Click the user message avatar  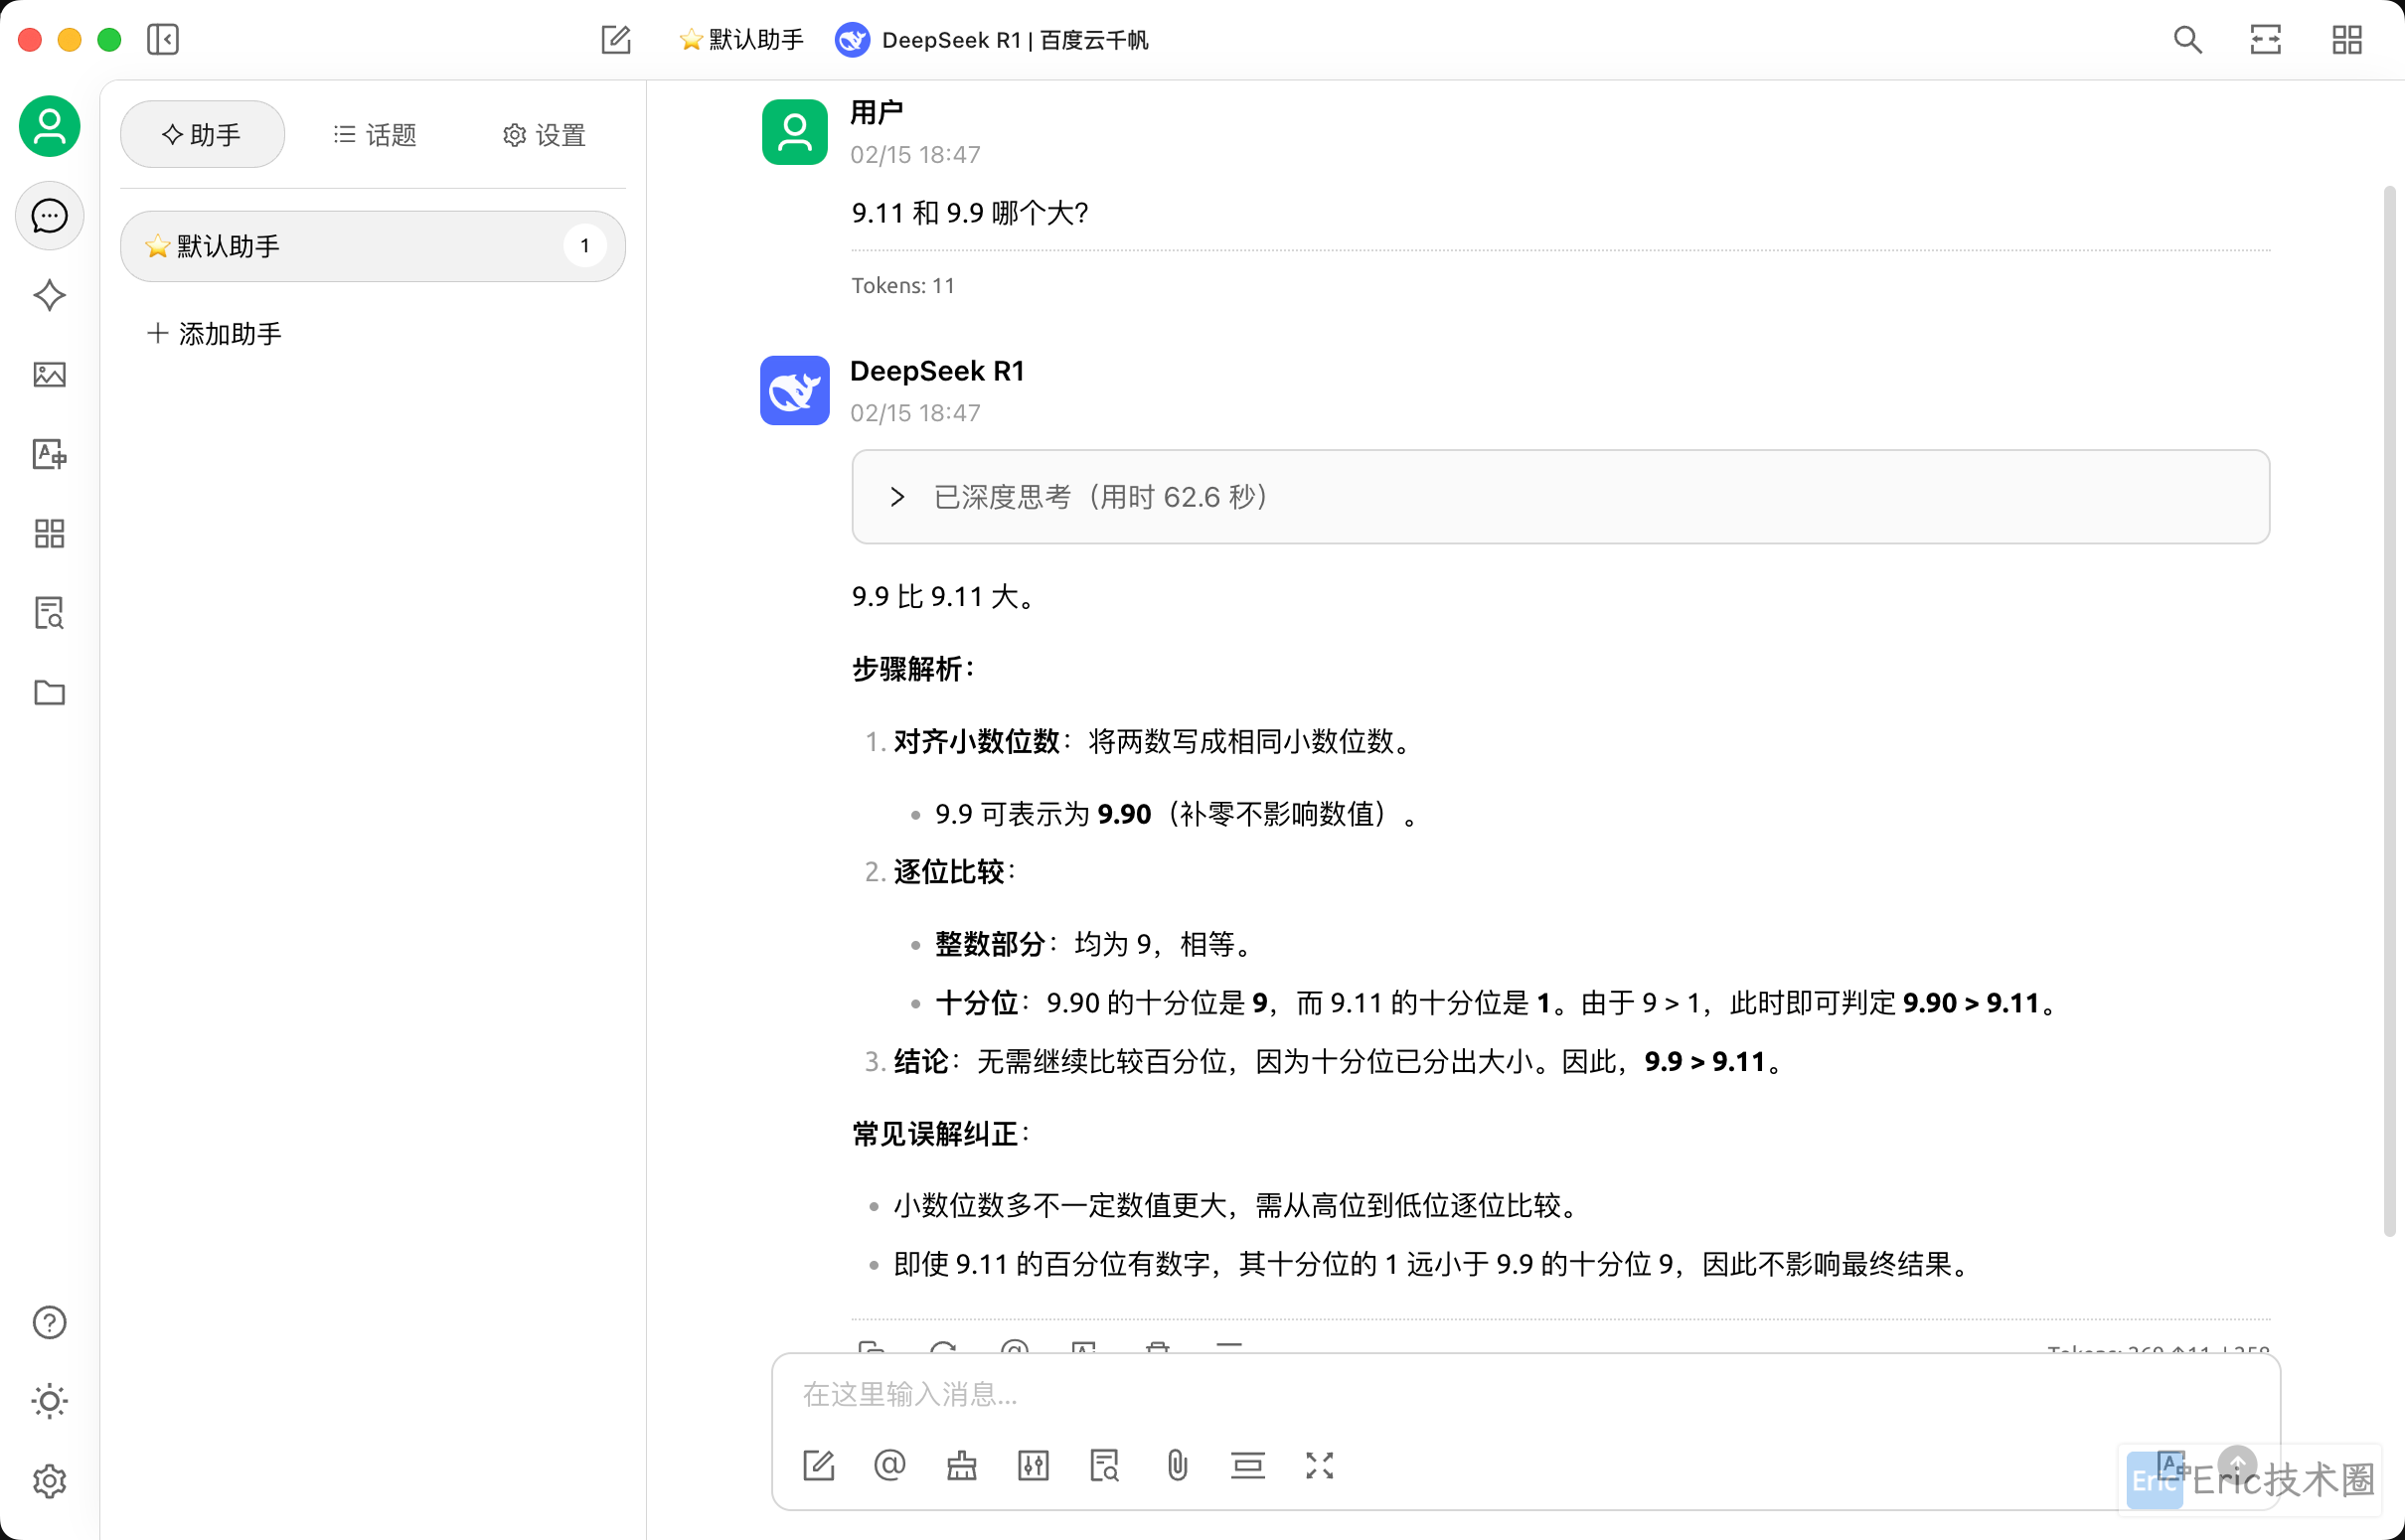[794, 132]
